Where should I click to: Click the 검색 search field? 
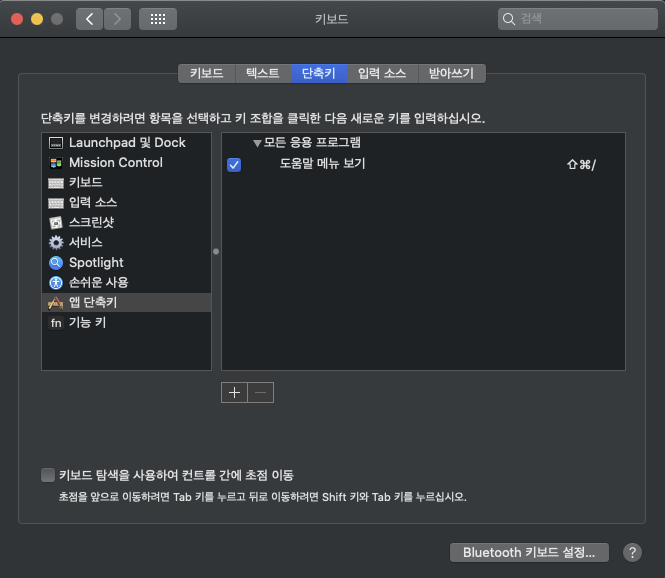578,19
